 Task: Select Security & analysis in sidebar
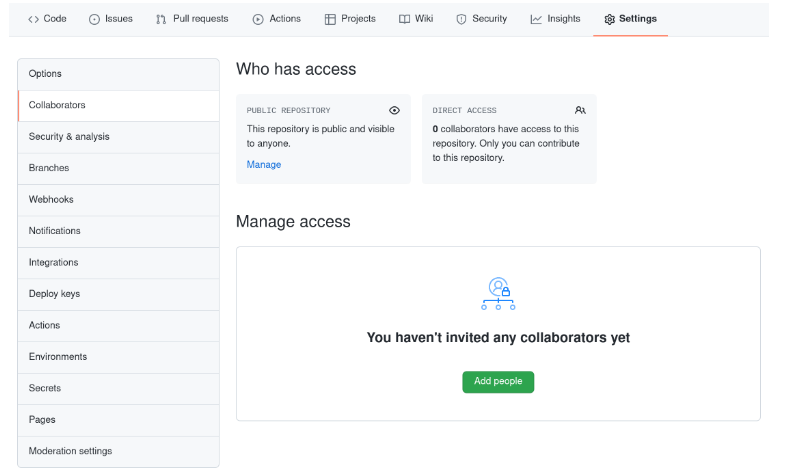[x=69, y=137]
